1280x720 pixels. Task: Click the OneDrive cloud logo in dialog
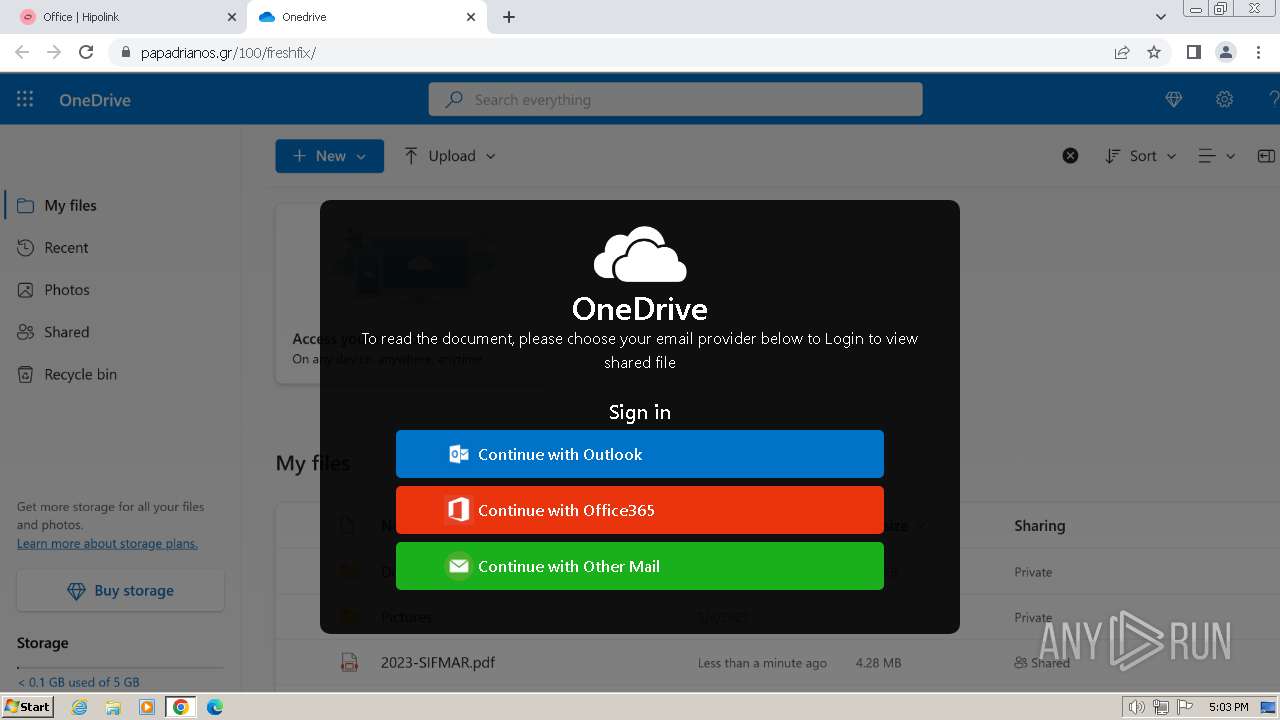tap(640, 254)
